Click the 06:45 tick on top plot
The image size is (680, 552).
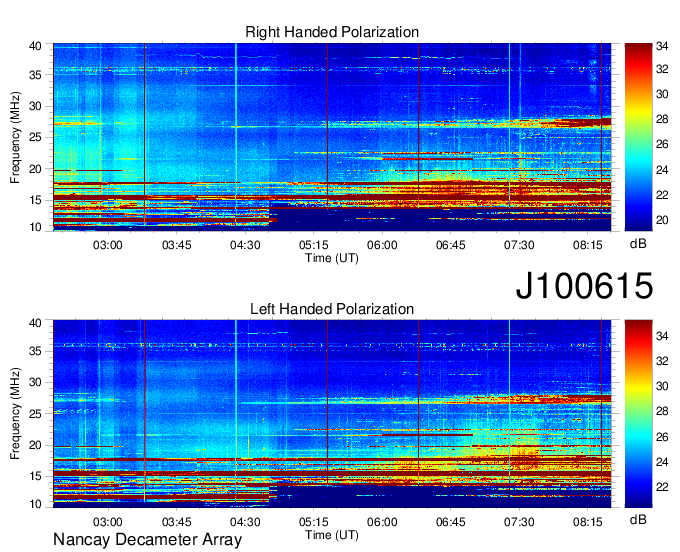451,245
